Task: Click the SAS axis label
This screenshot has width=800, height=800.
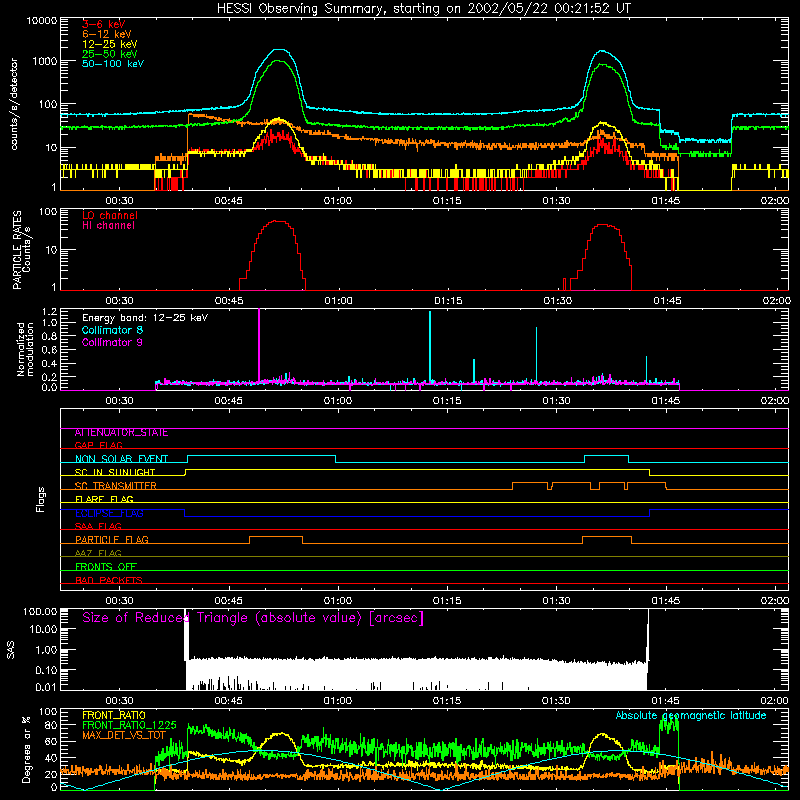Action: [x=10, y=650]
